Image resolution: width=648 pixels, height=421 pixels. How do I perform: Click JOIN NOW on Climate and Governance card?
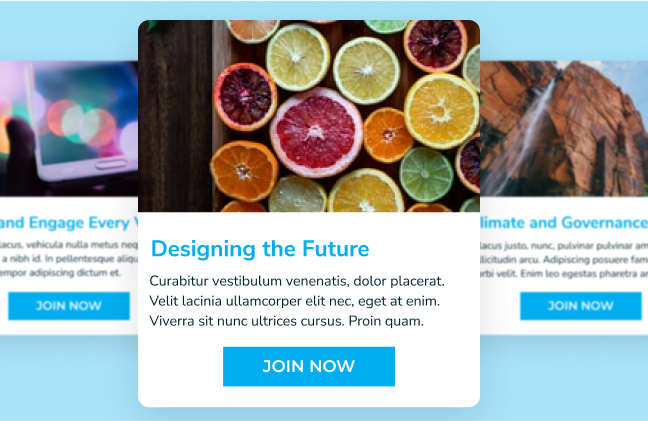click(x=581, y=306)
